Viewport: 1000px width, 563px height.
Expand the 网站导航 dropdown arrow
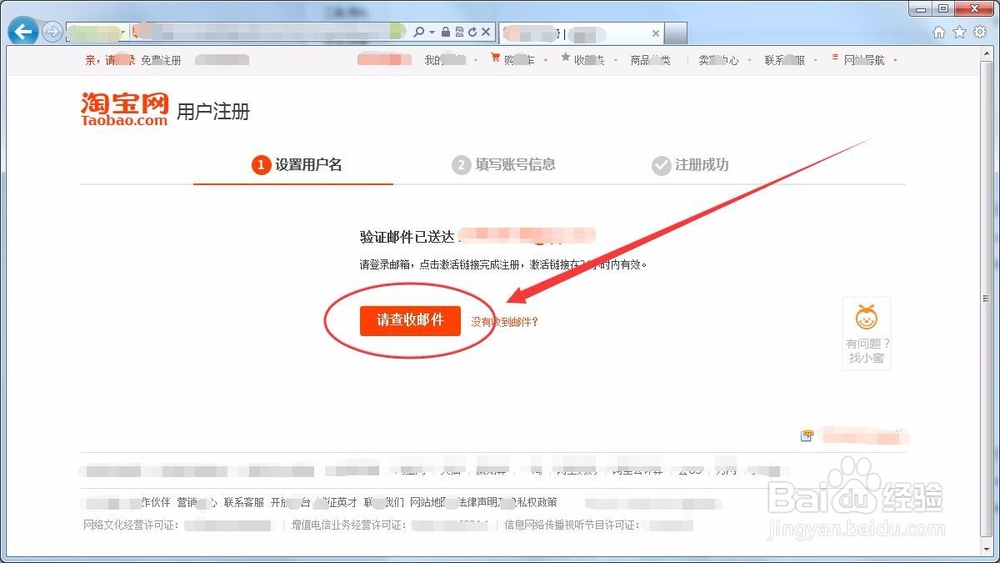pos(895,60)
